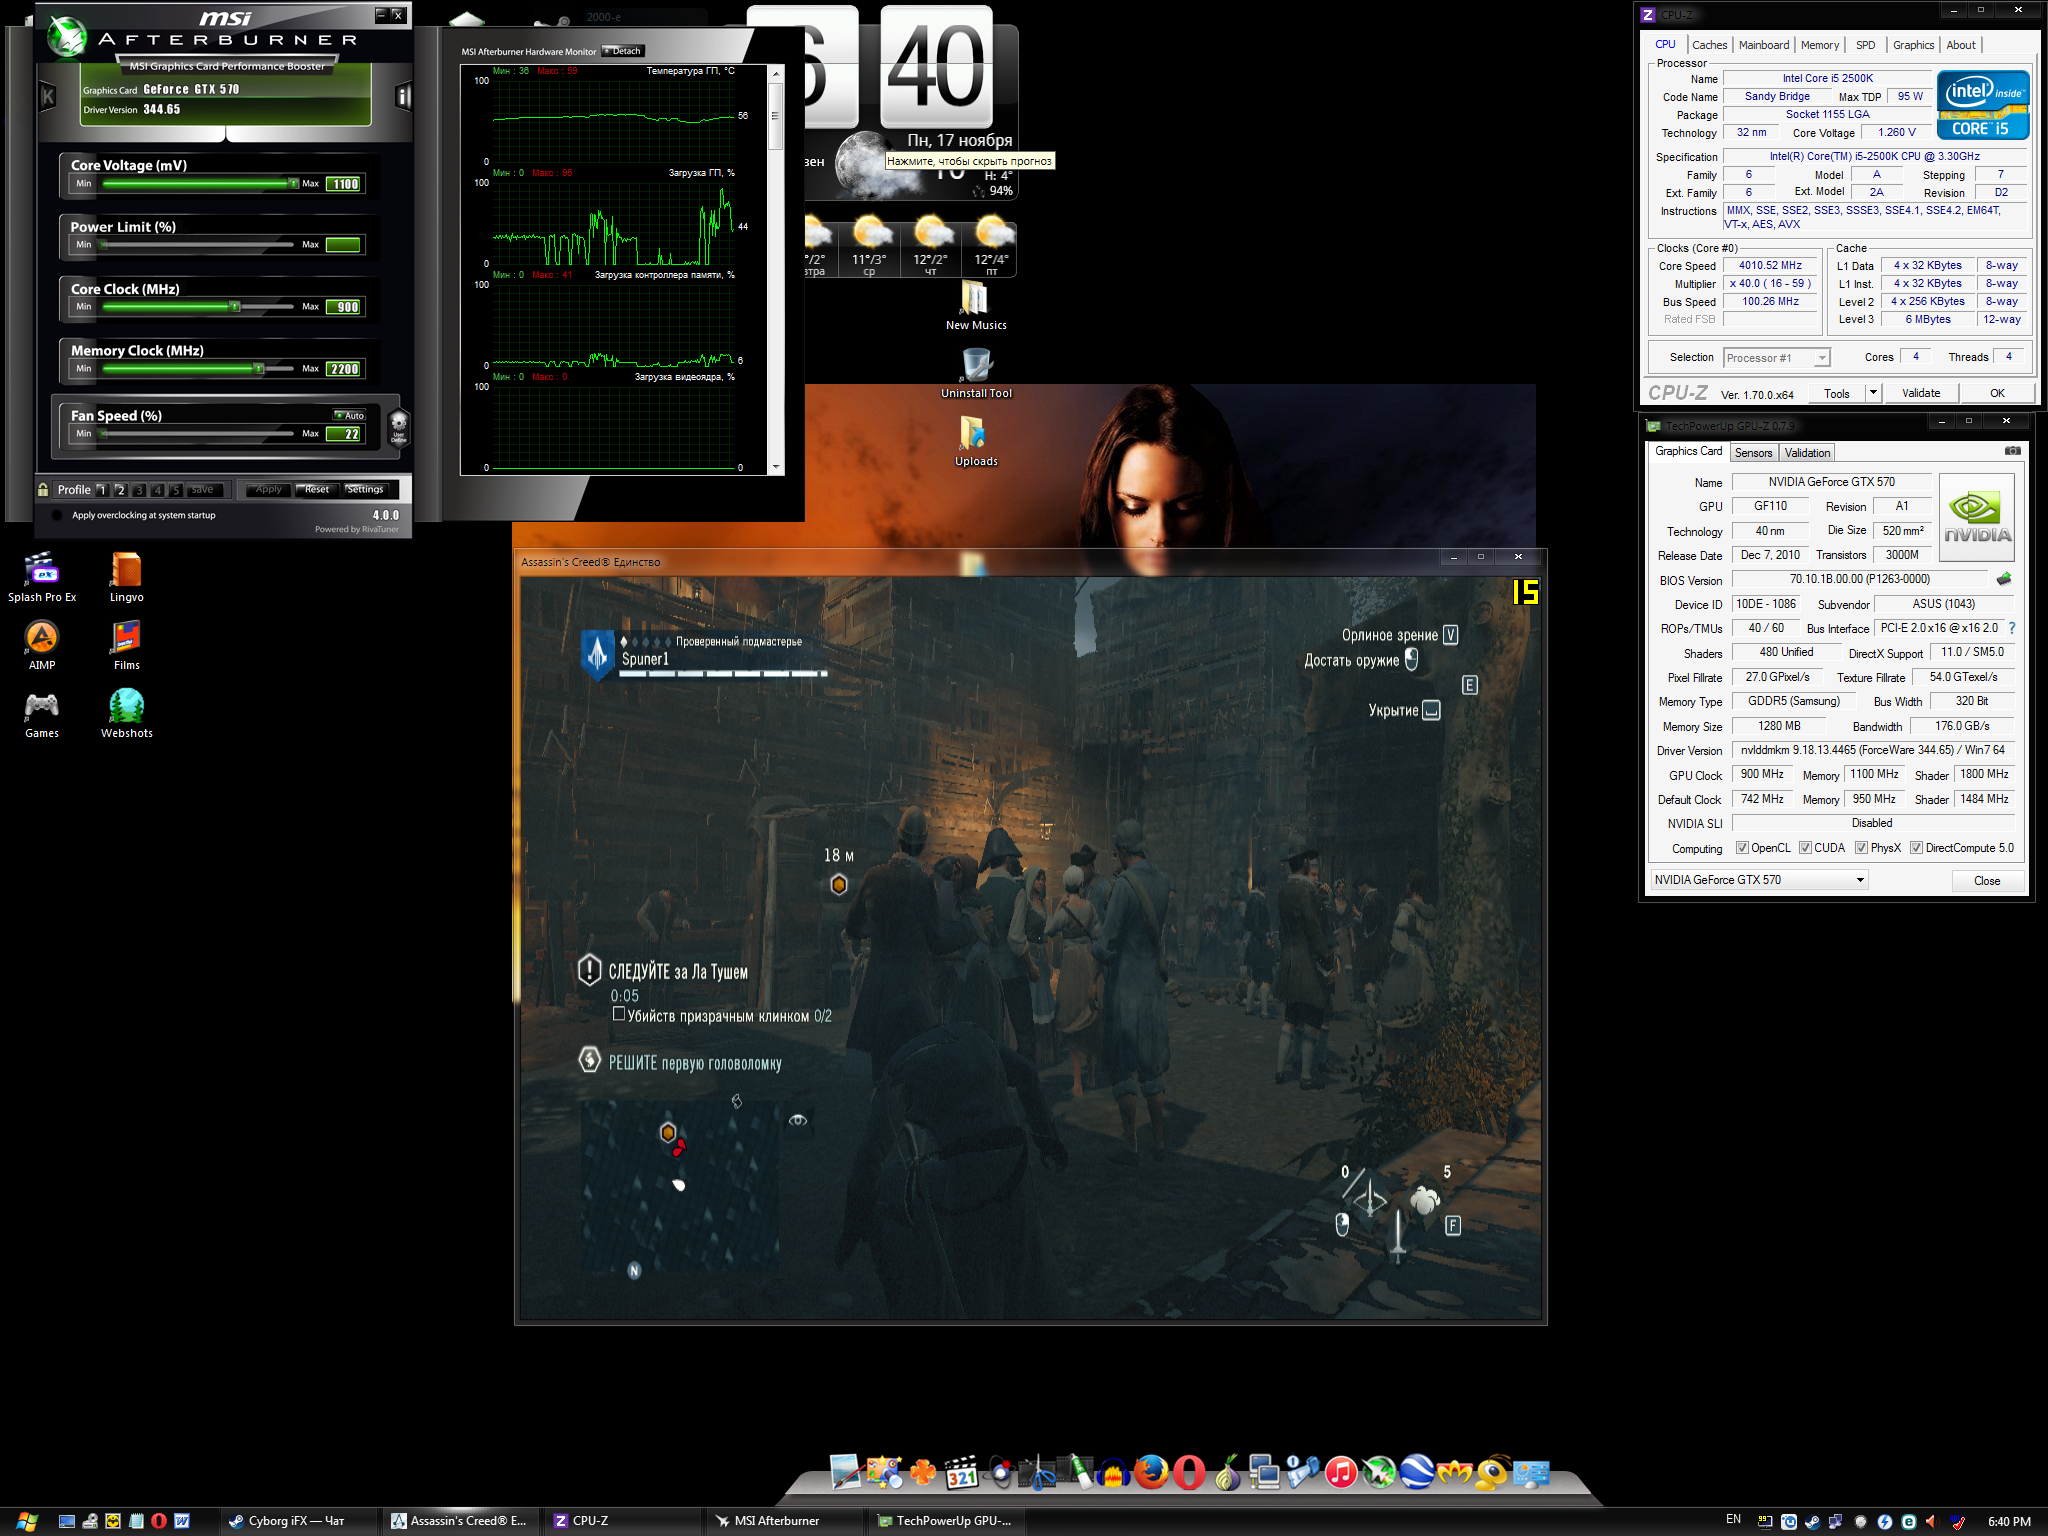Open the film scissors video cutter in dock

point(1037,1472)
